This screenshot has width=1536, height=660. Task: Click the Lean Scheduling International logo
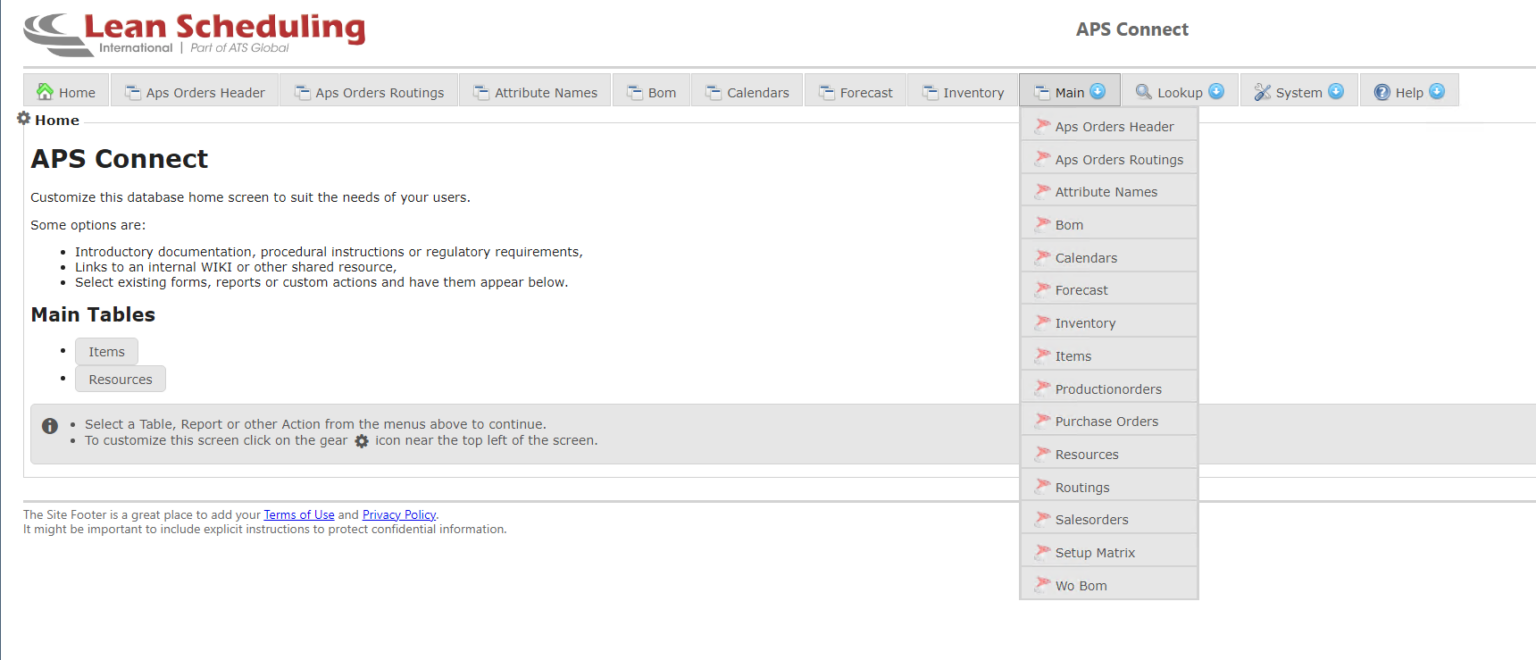coord(195,34)
